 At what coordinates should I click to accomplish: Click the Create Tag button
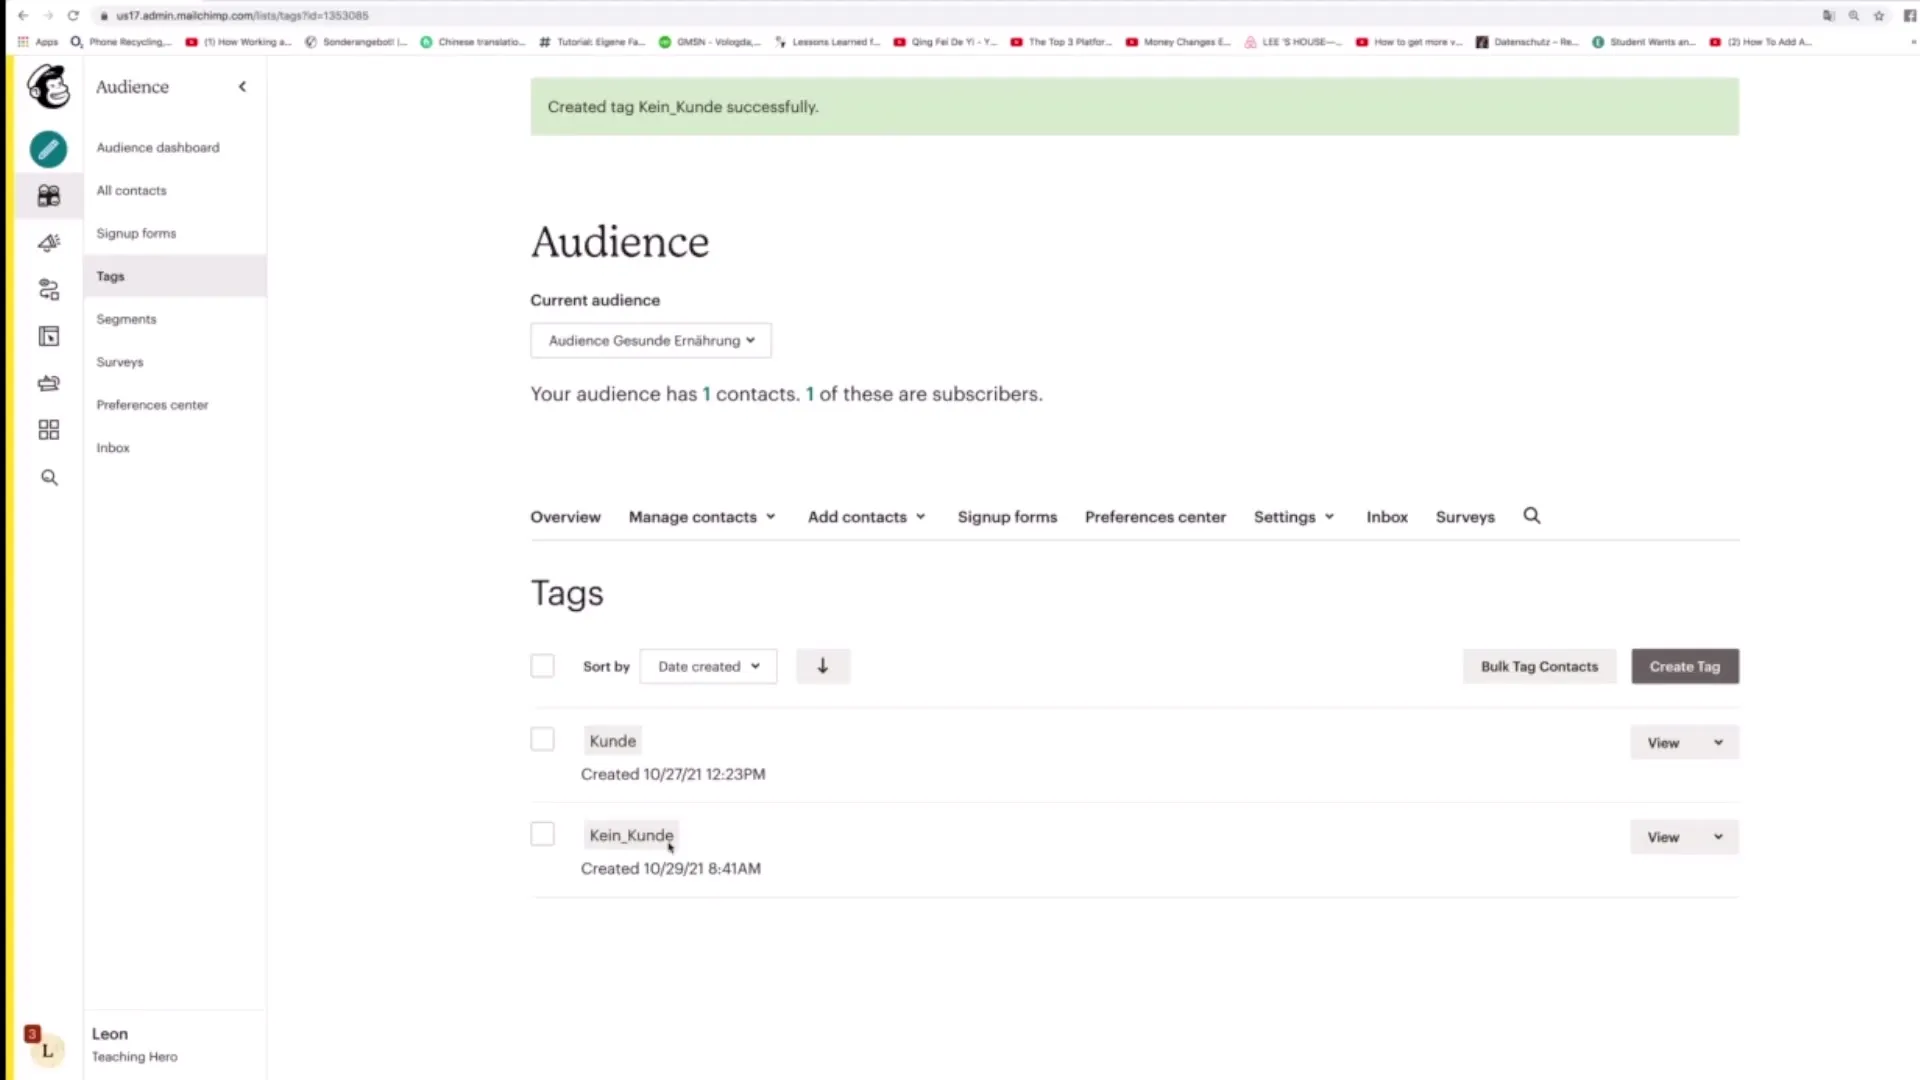coord(1685,666)
